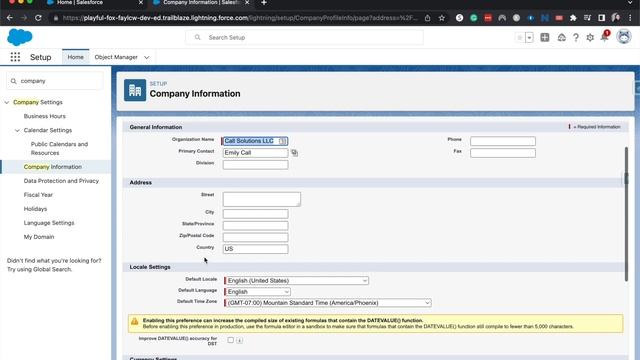Open Holidays settings
The width and height of the screenshot is (640, 360).
[x=35, y=209]
